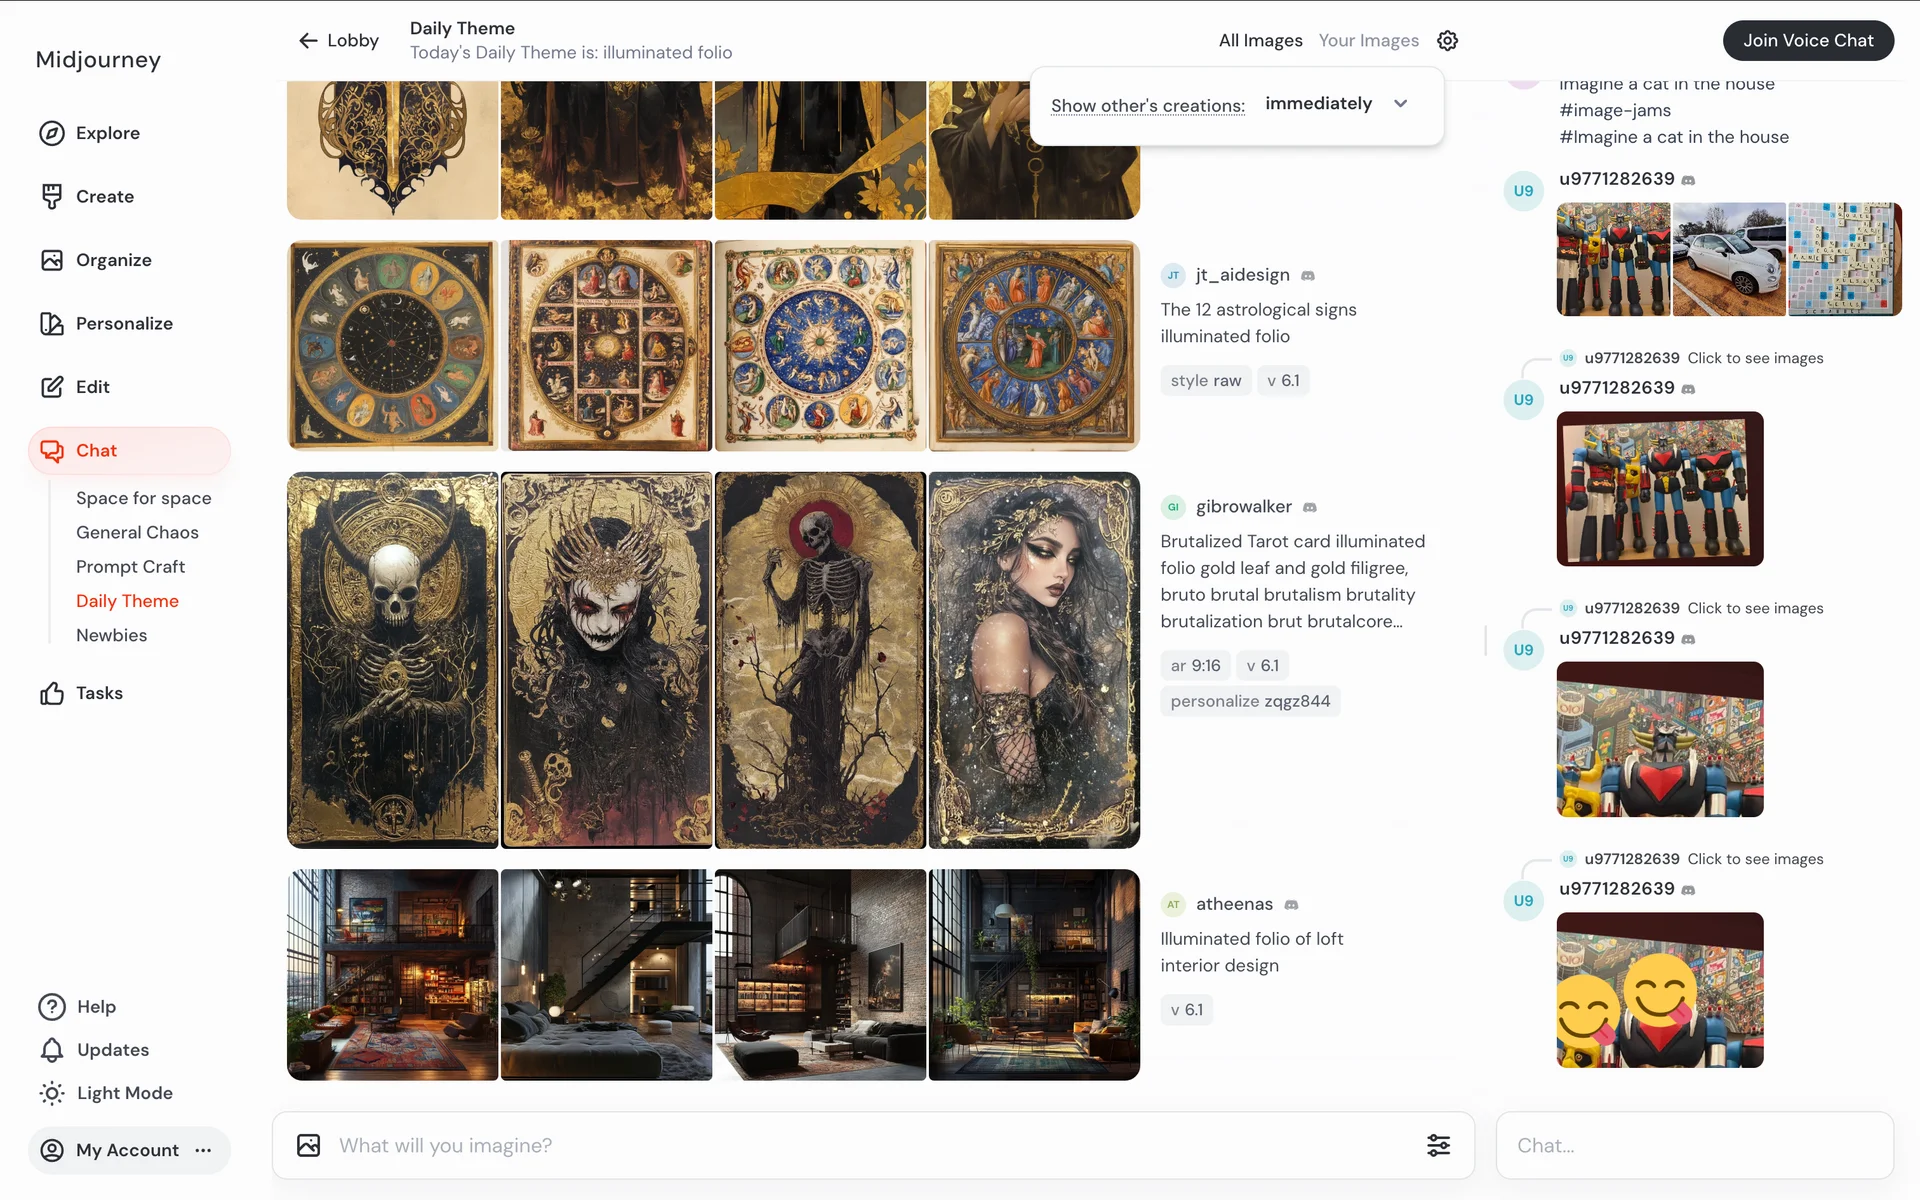The width and height of the screenshot is (1920, 1200).
Task: Open the Edit pencil icon
Action: [x=52, y=387]
